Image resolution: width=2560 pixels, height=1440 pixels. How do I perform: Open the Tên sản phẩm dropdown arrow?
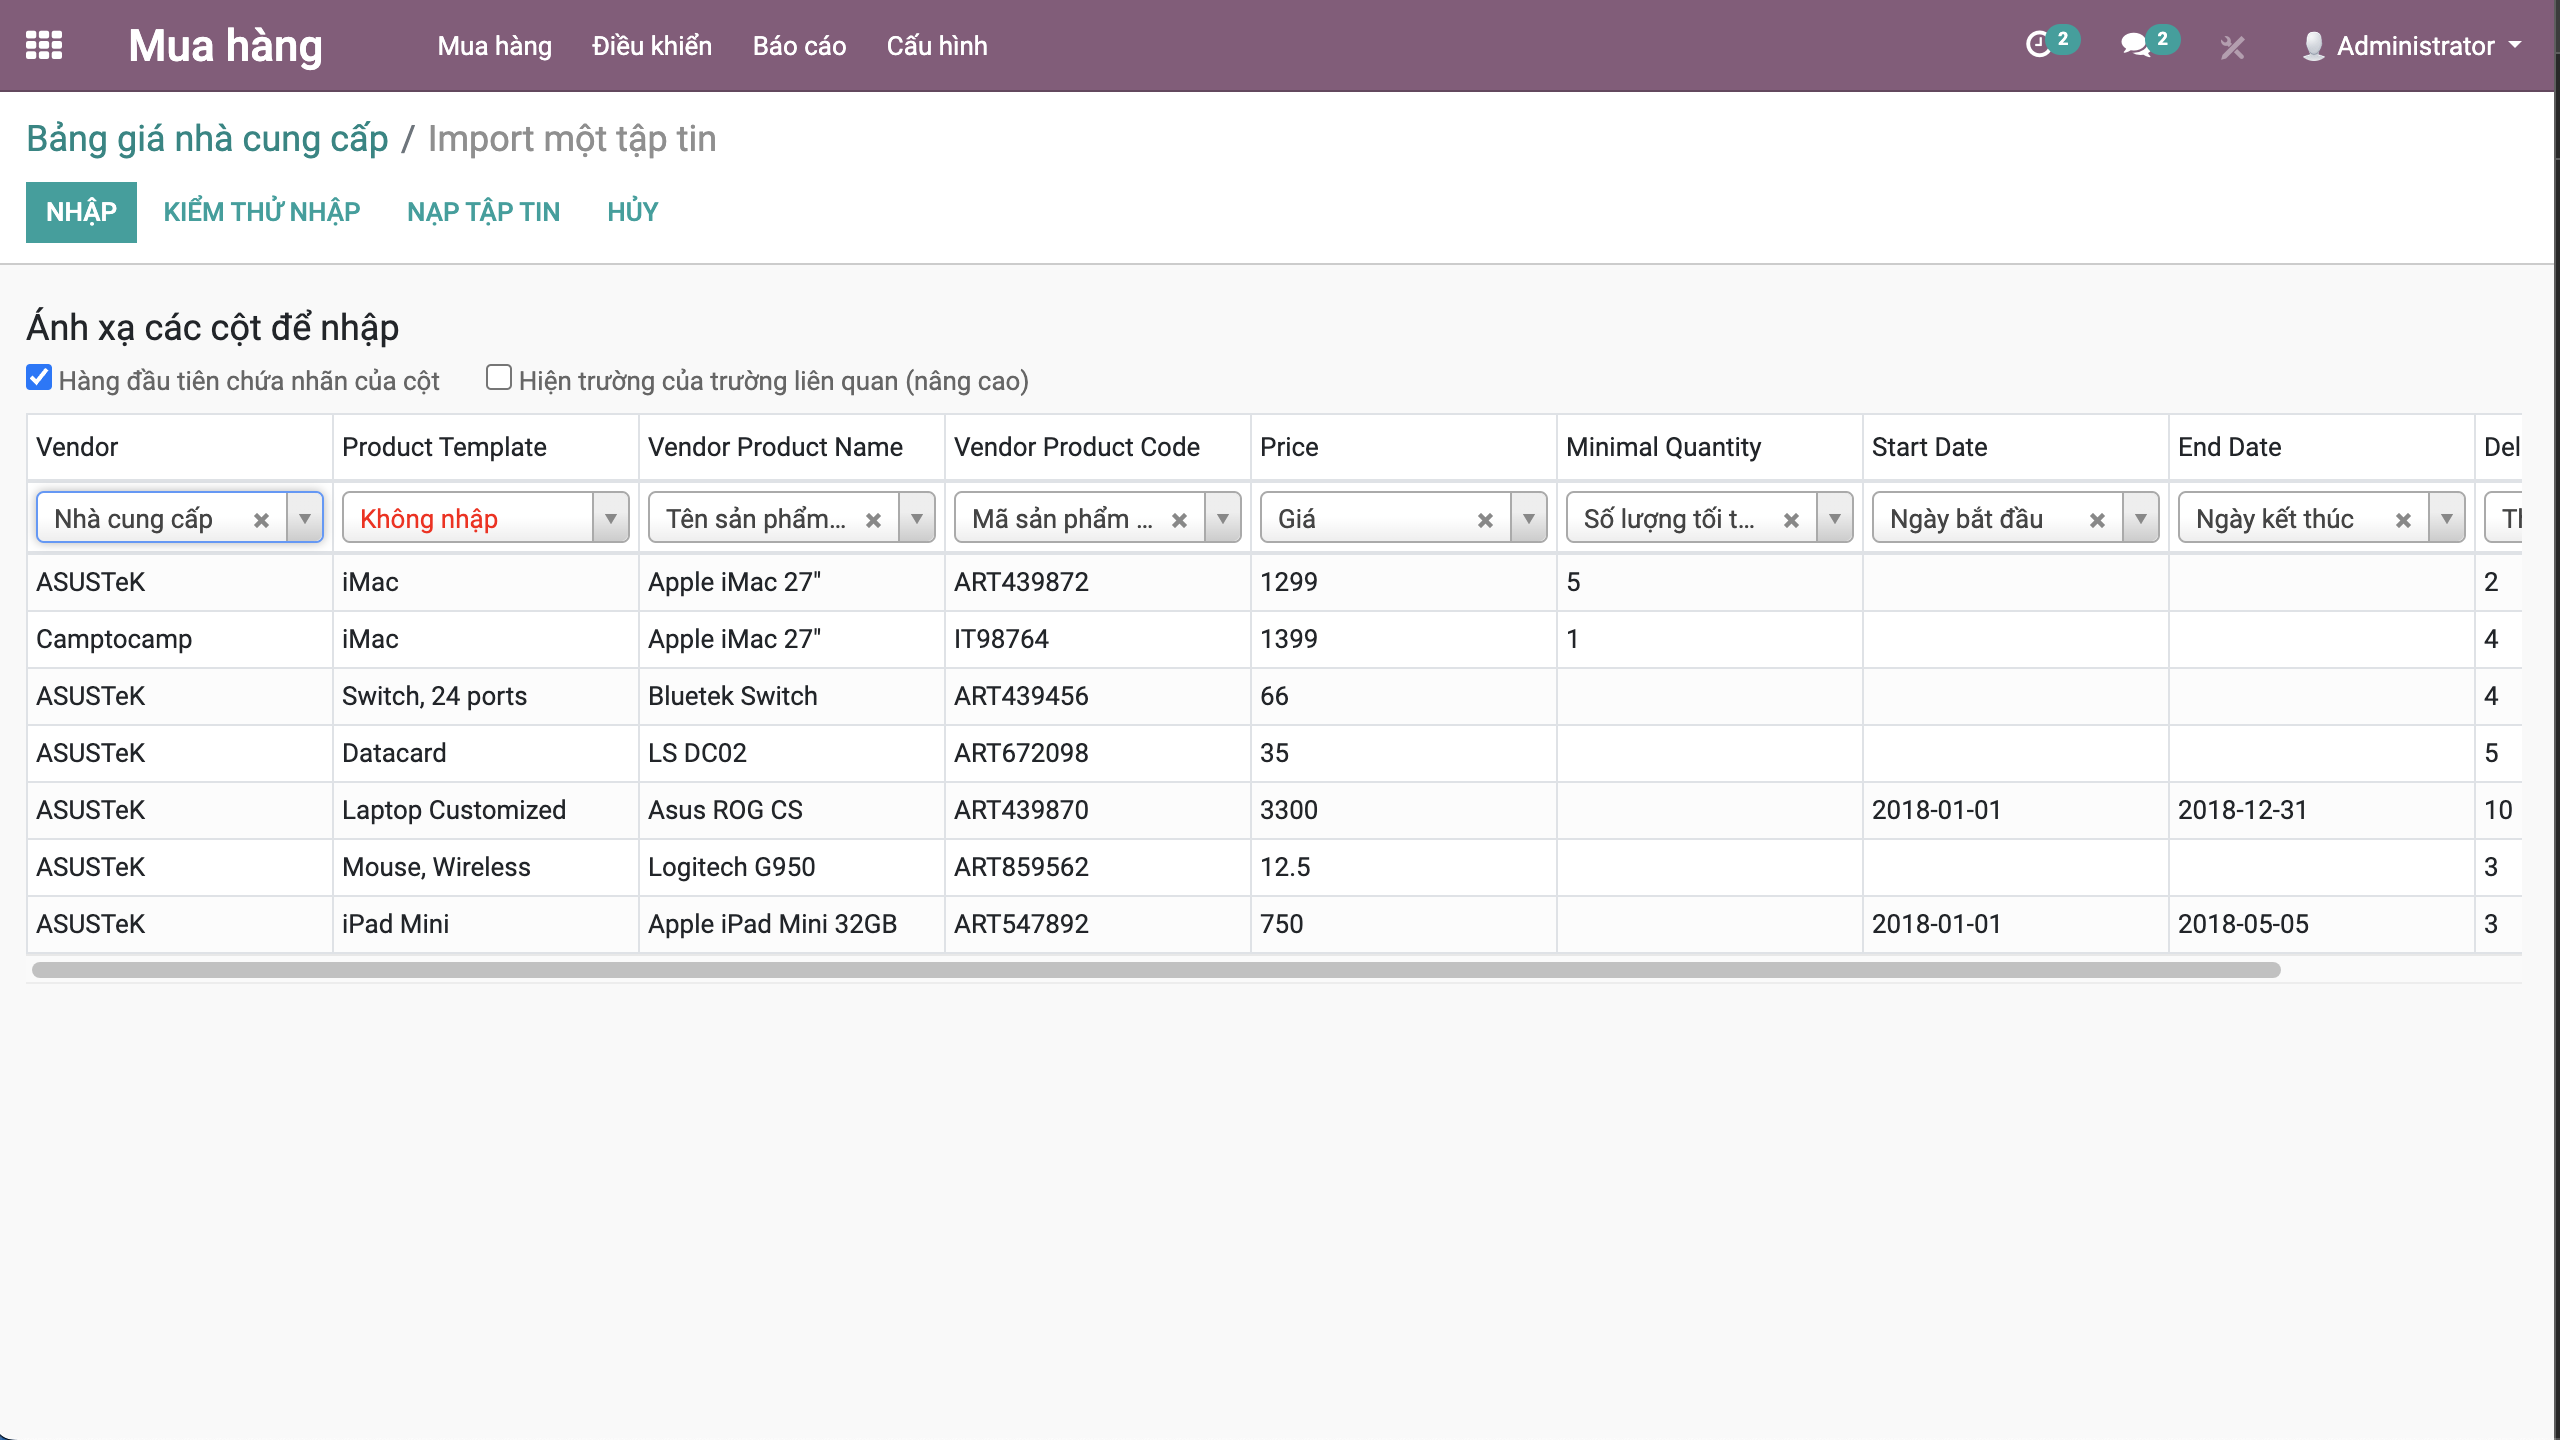916,519
